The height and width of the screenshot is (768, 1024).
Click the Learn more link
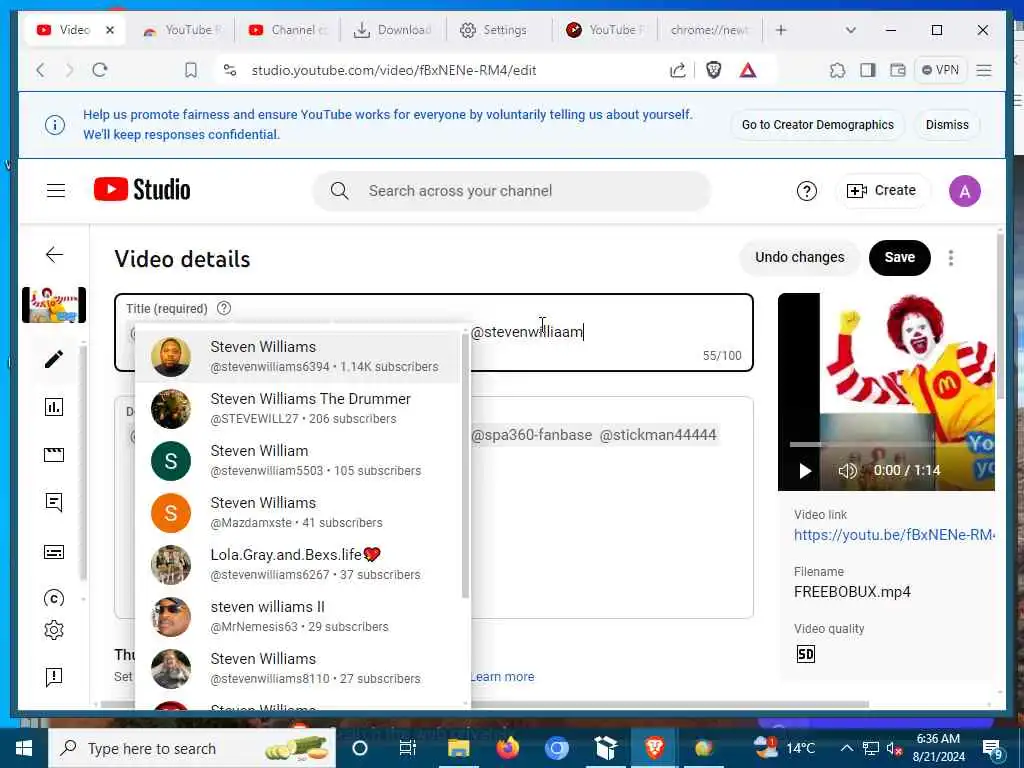[x=502, y=677]
